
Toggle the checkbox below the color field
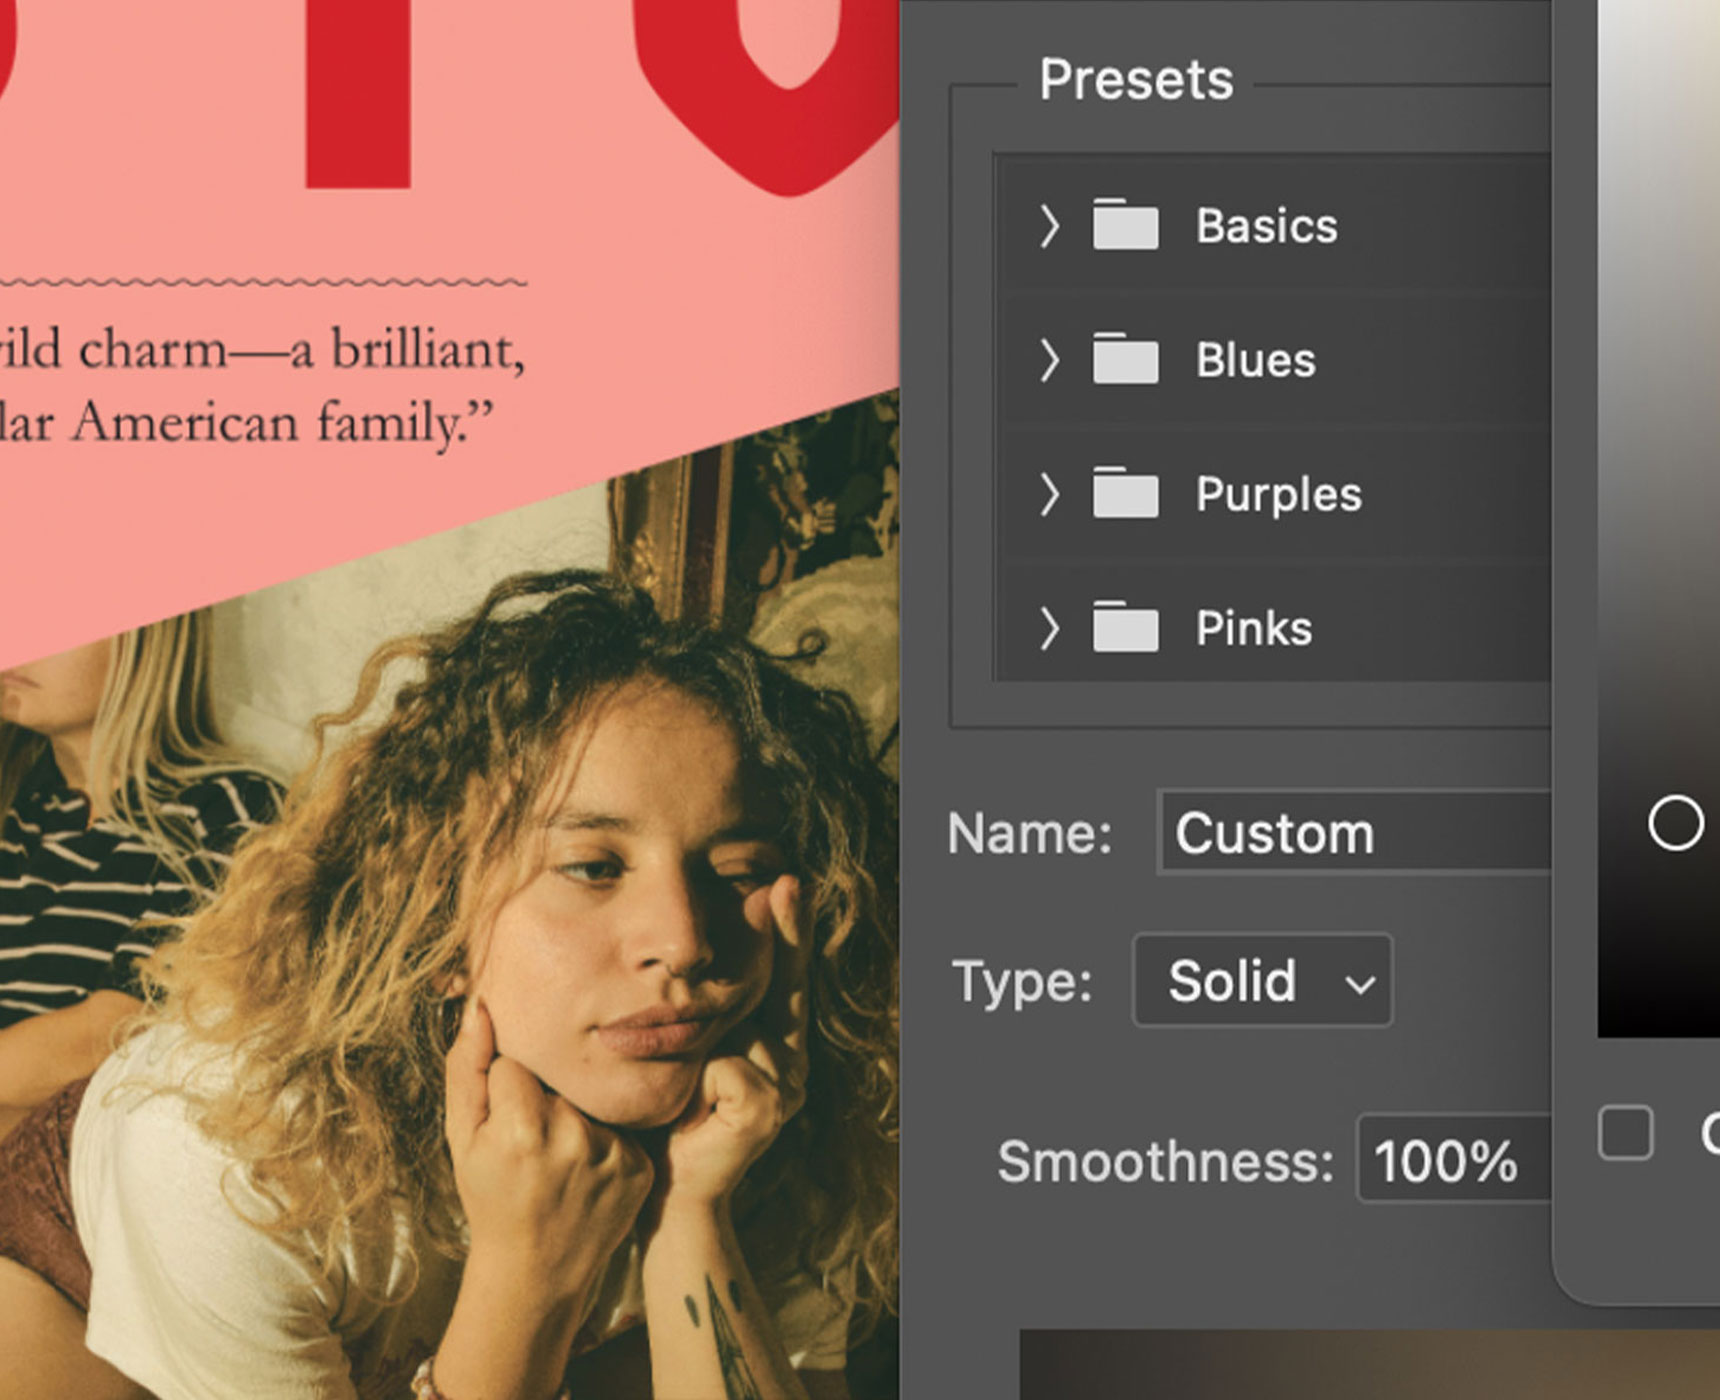[x=1625, y=1133]
